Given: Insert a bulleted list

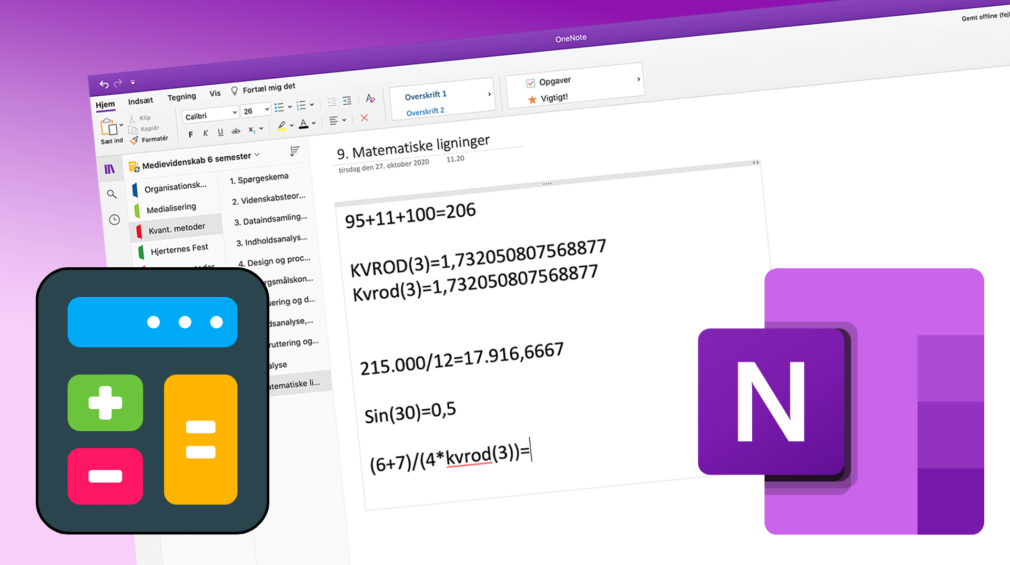Looking at the screenshot, I should coord(279,107).
